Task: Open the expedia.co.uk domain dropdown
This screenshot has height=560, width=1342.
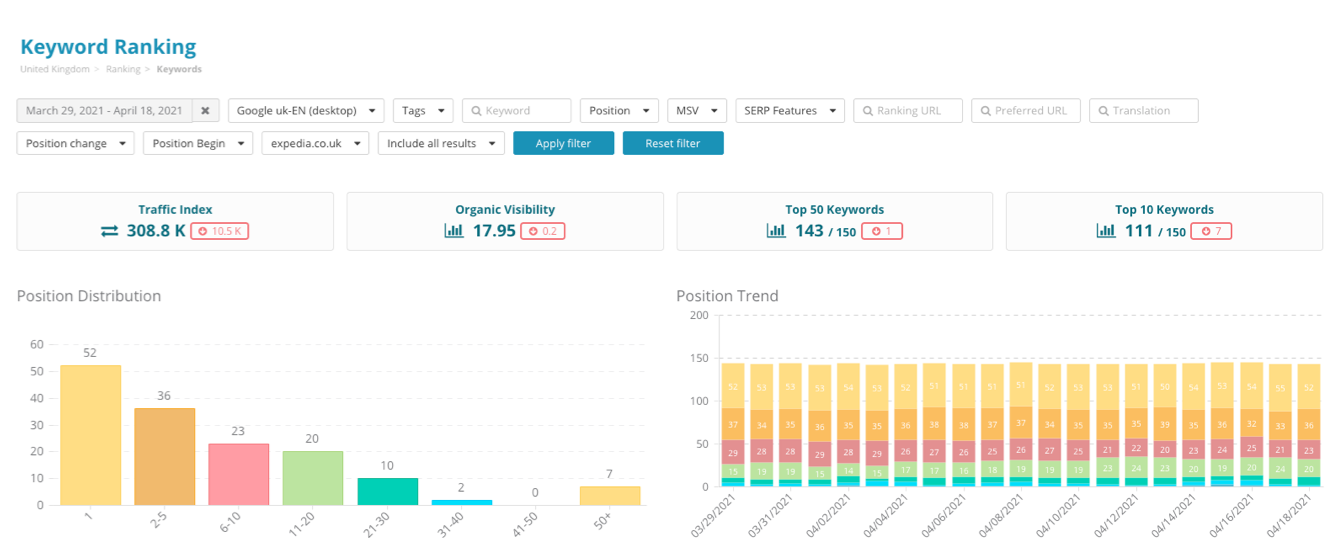Action: point(315,144)
